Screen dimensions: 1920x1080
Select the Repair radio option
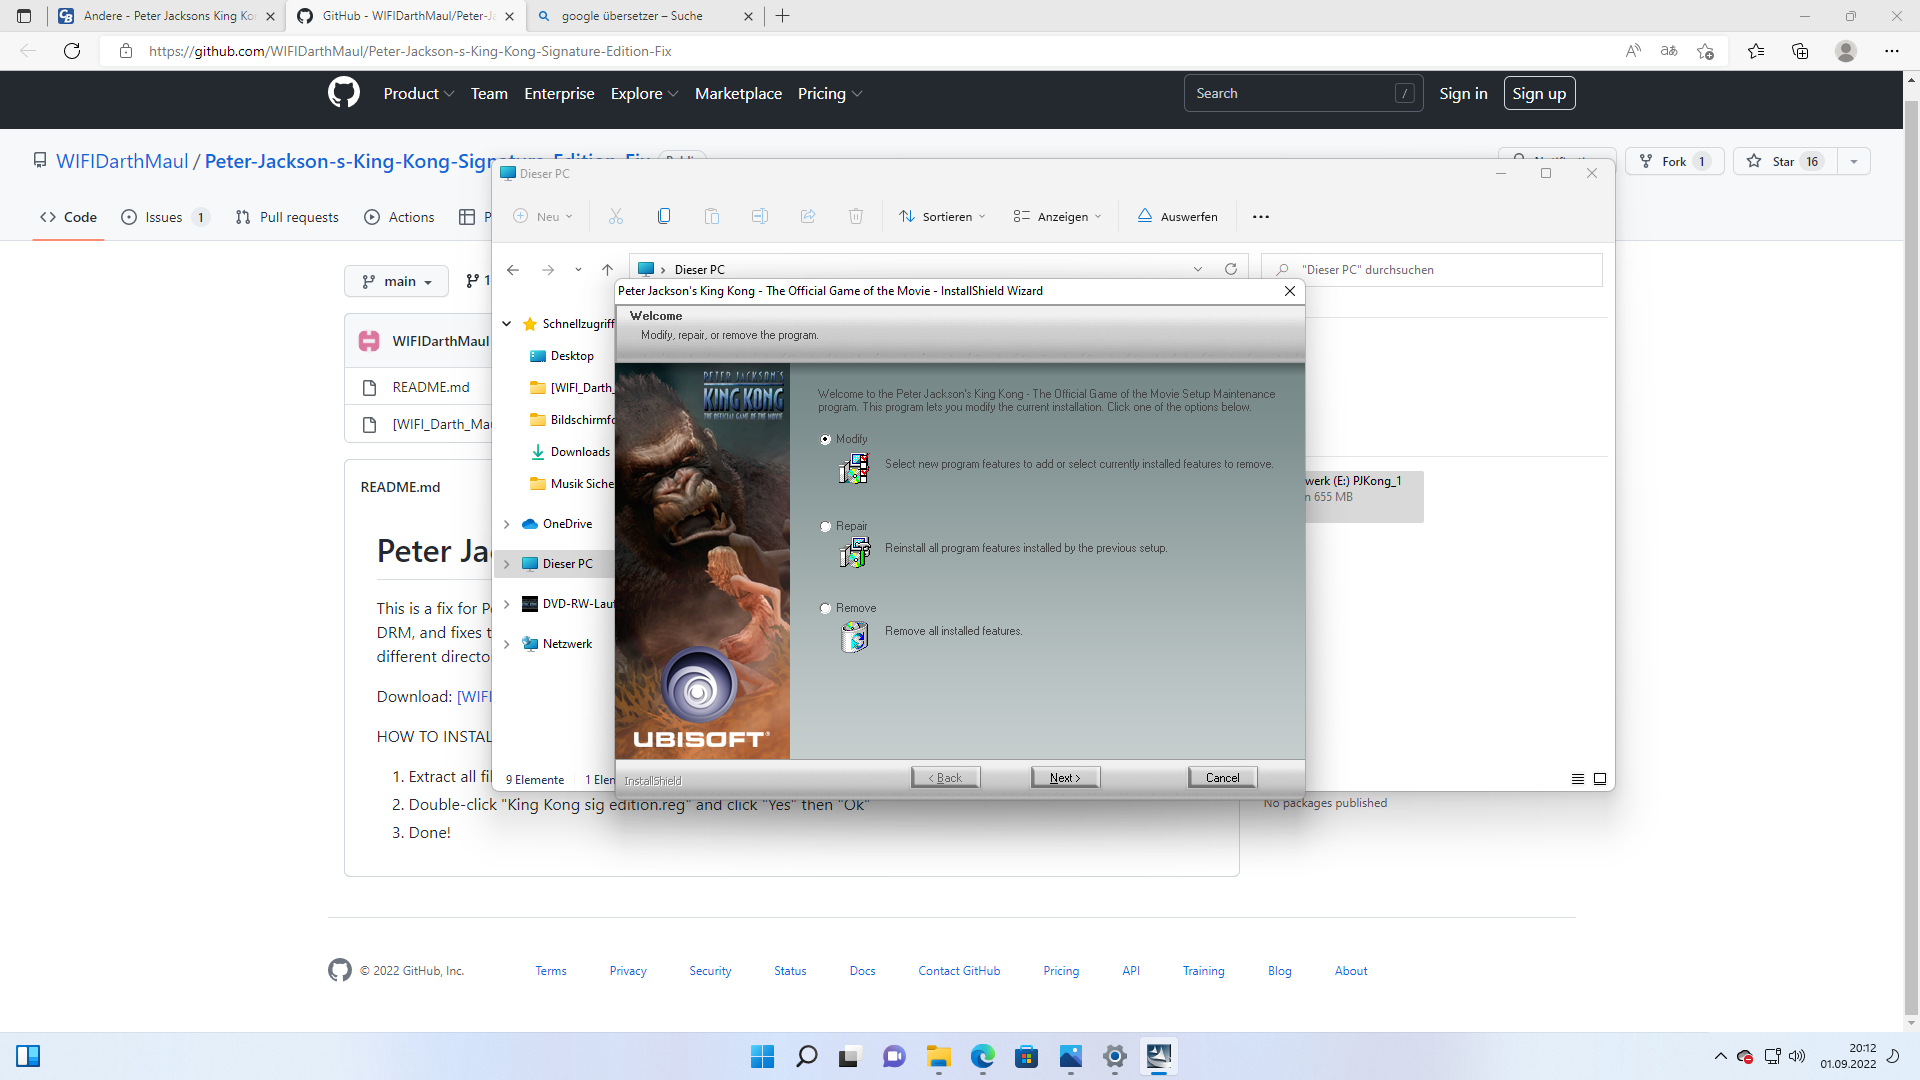(826, 526)
